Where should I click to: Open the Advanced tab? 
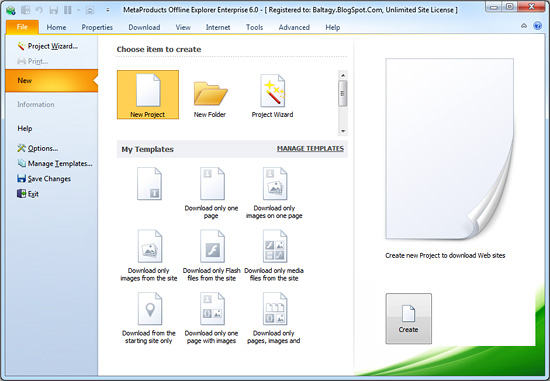(x=294, y=27)
